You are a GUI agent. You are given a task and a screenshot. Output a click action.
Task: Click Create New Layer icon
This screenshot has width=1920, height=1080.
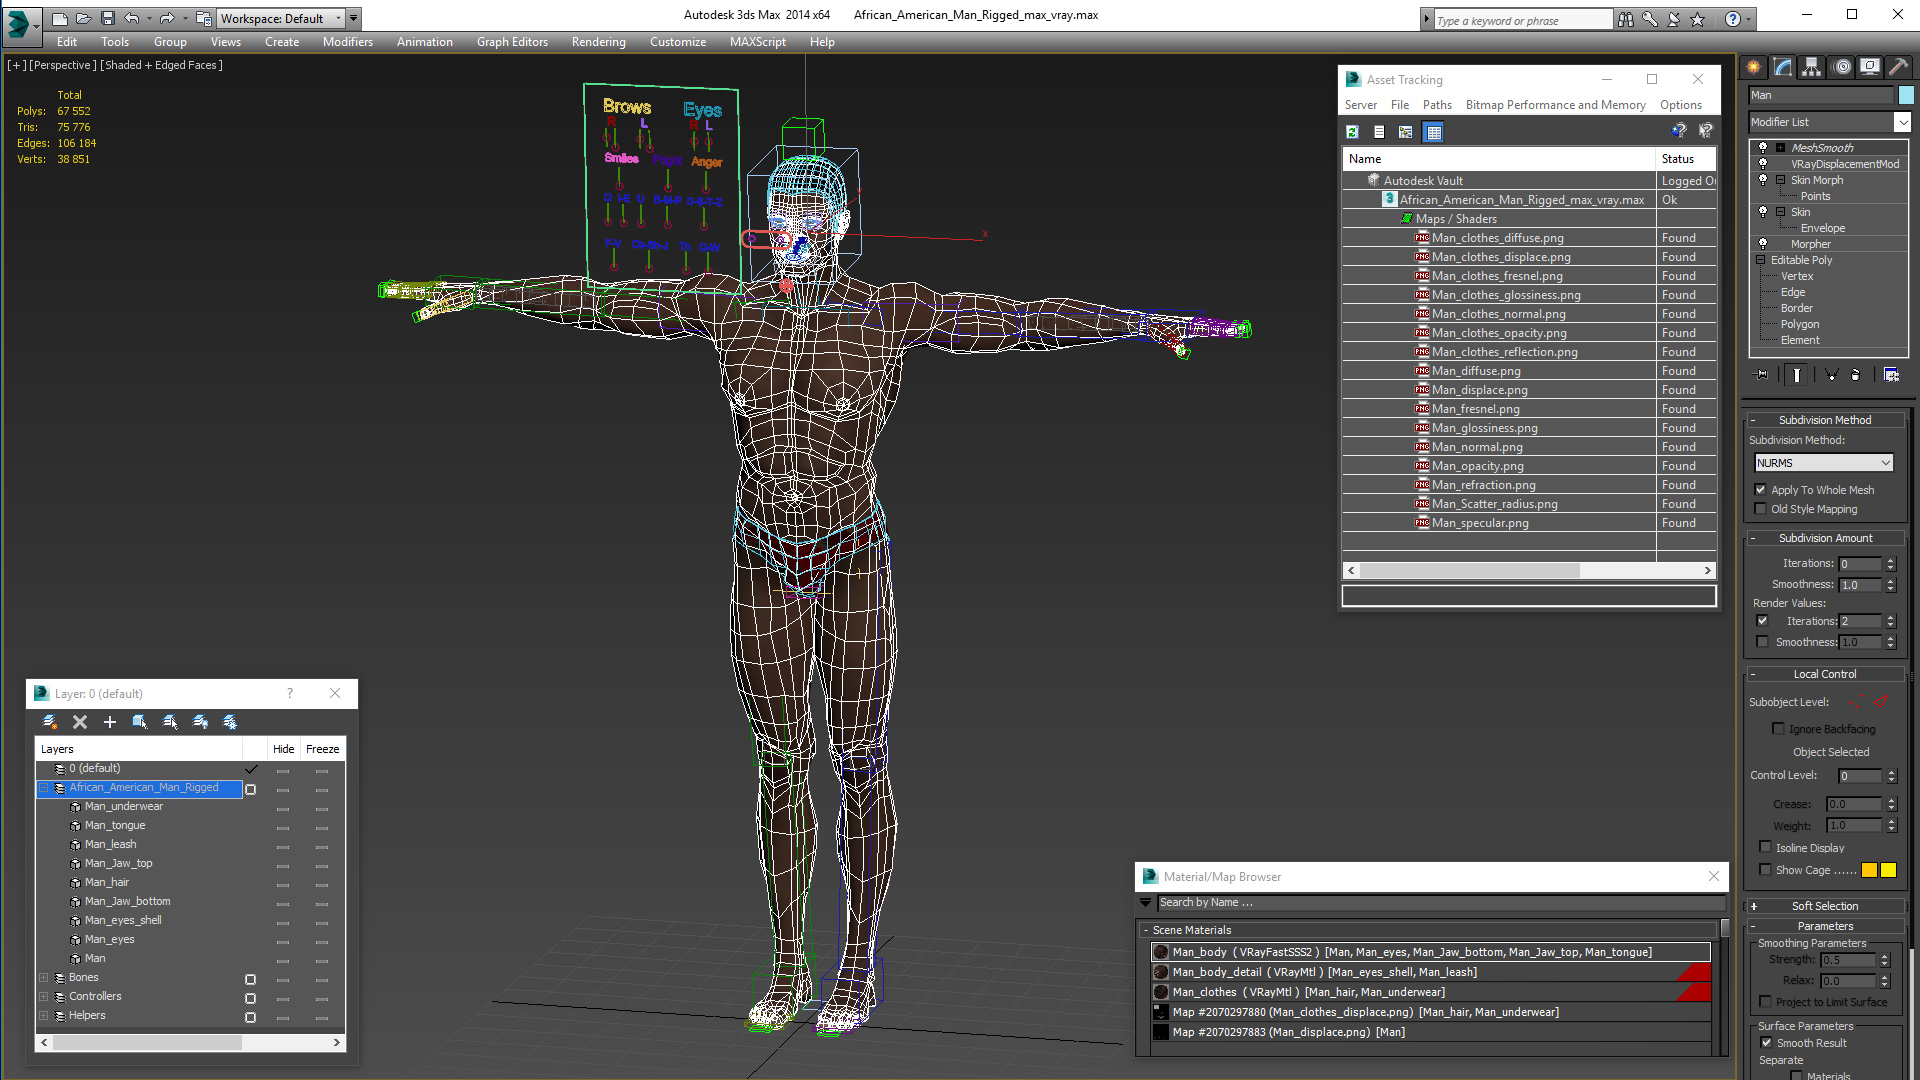pyautogui.click(x=50, y=722)
